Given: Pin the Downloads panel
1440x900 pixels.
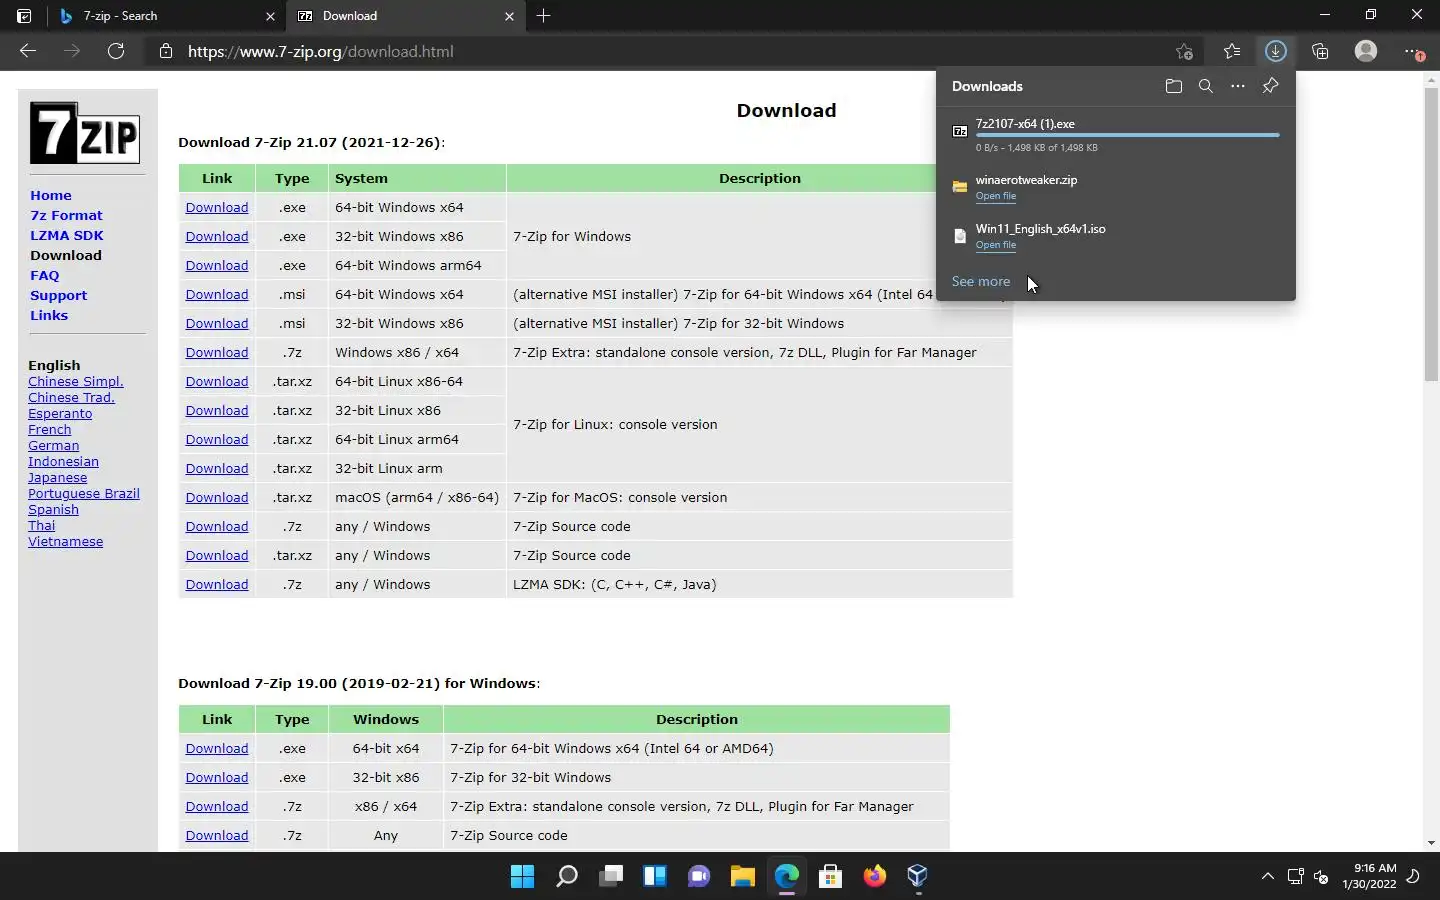Looking at the screenshot, I should tap(1270, 86).
